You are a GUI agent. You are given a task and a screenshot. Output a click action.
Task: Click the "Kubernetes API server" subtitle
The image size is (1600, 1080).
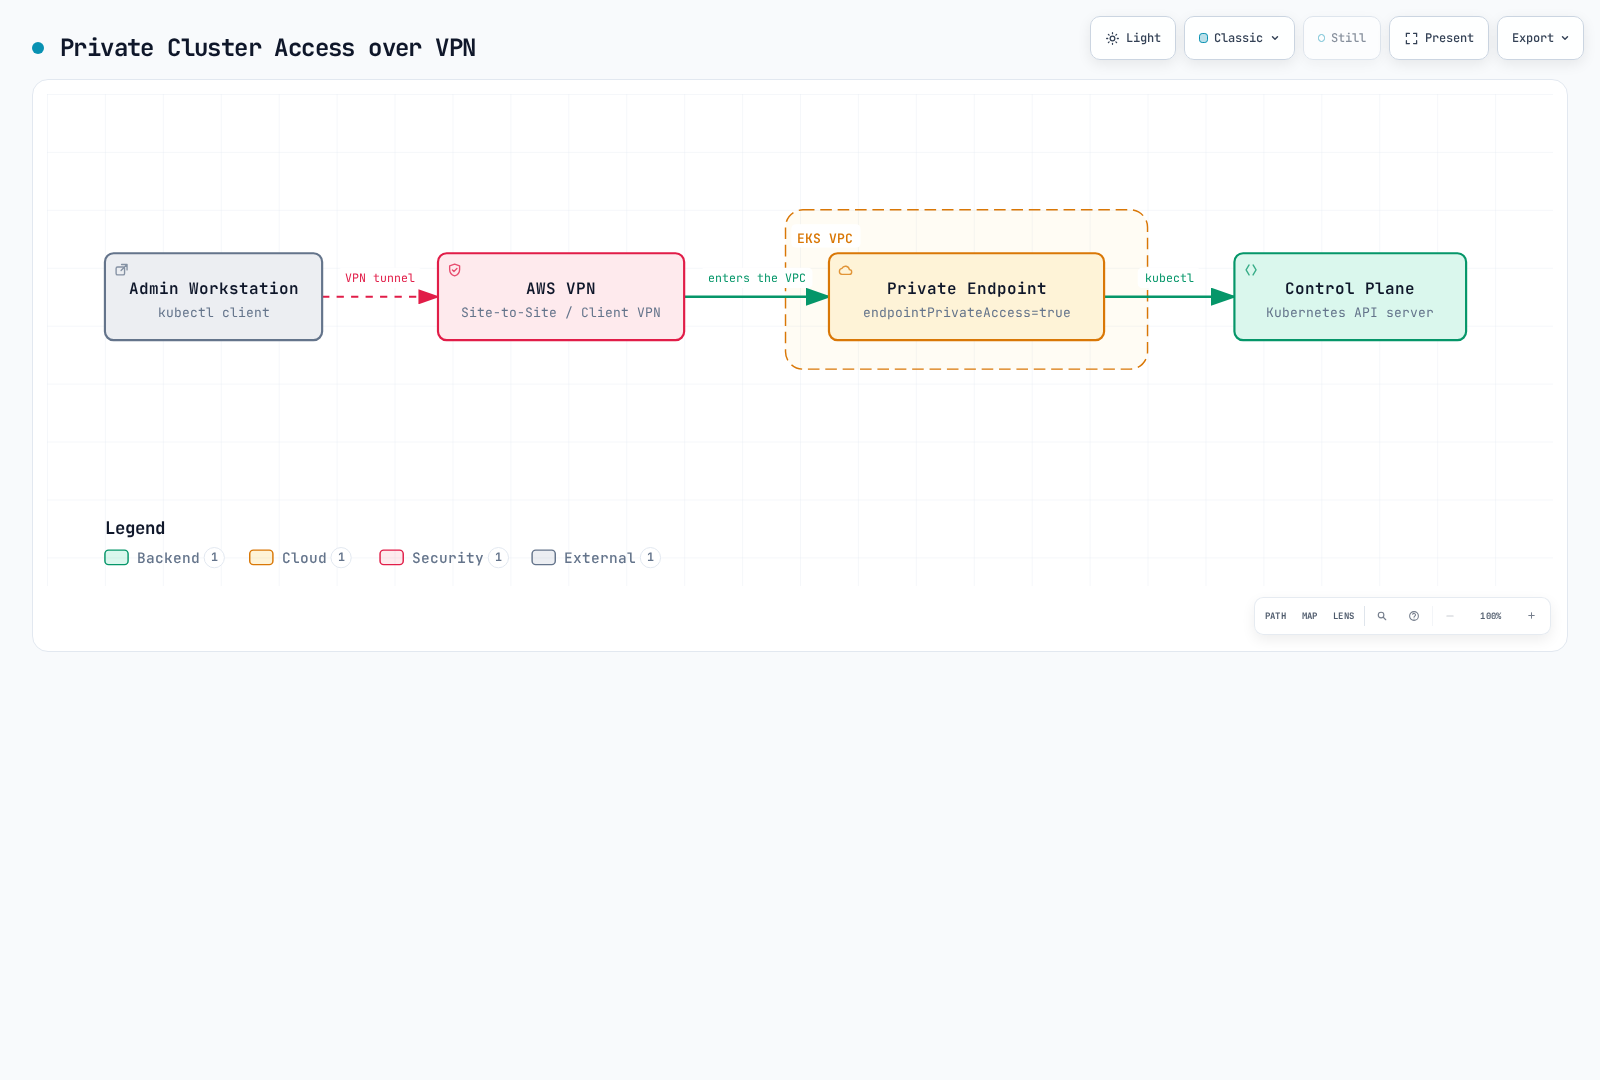click(x=1350, y=313)
